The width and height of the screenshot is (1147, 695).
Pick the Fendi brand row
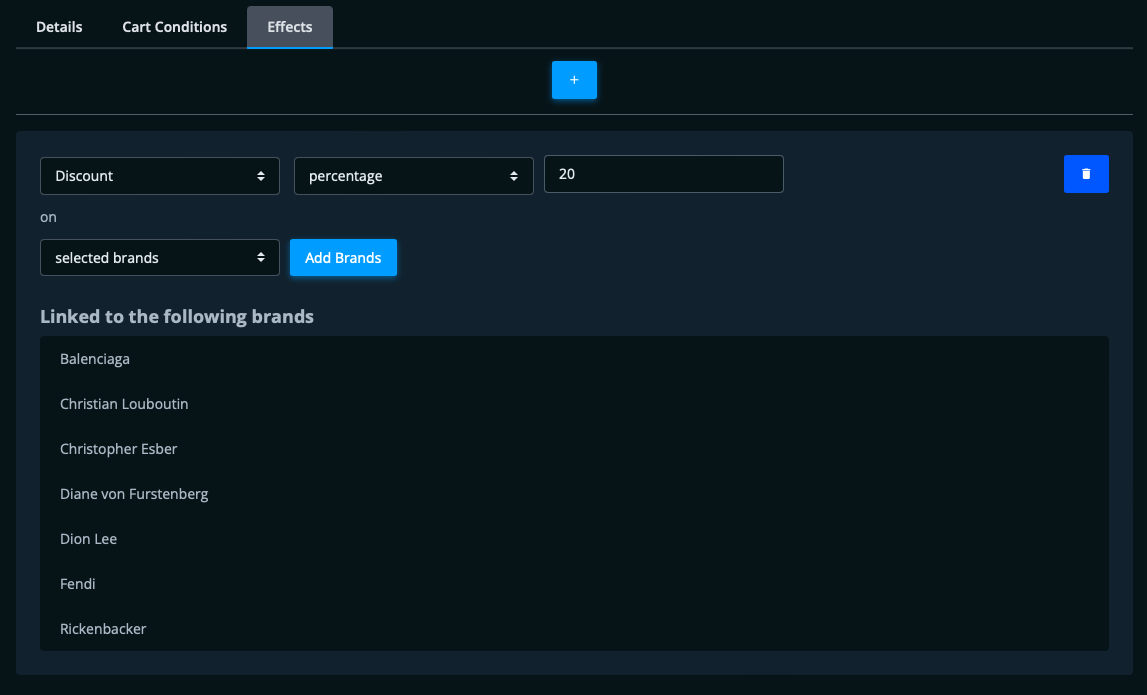78,584
